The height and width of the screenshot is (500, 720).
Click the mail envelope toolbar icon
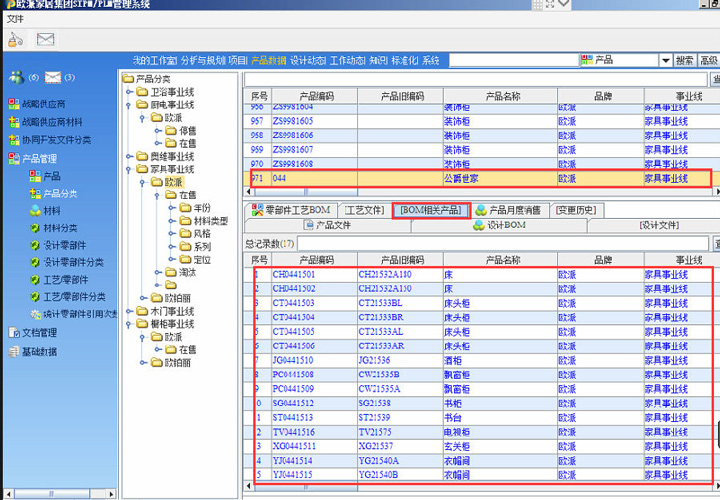45,39
